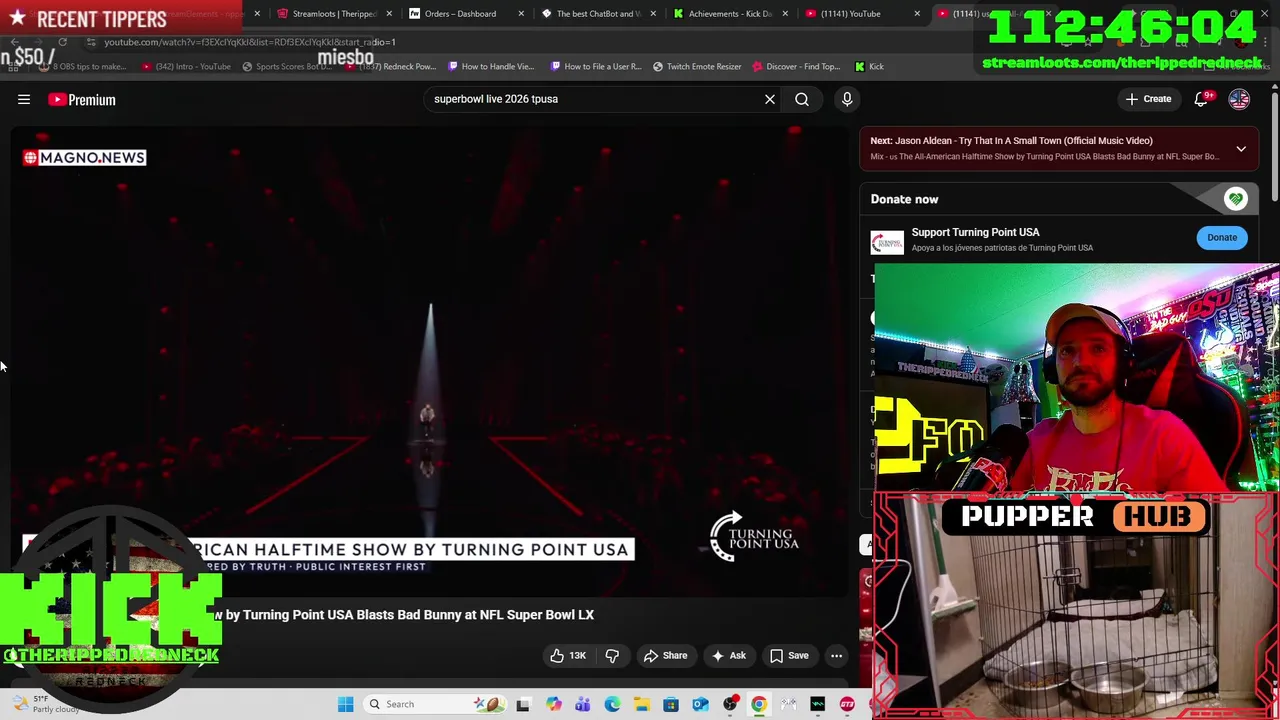This screenshot has height=720, width=1280.
Task: Close the Streamloots tab
Action: 389,14
